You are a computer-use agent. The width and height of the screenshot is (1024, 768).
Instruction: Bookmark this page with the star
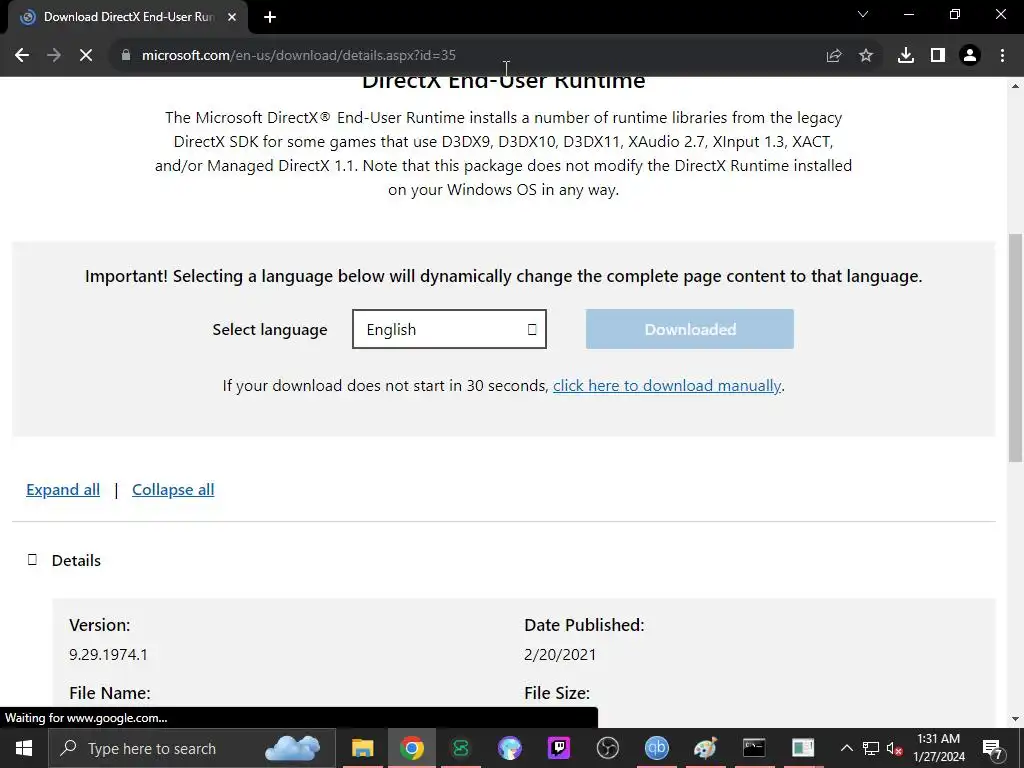866,56
